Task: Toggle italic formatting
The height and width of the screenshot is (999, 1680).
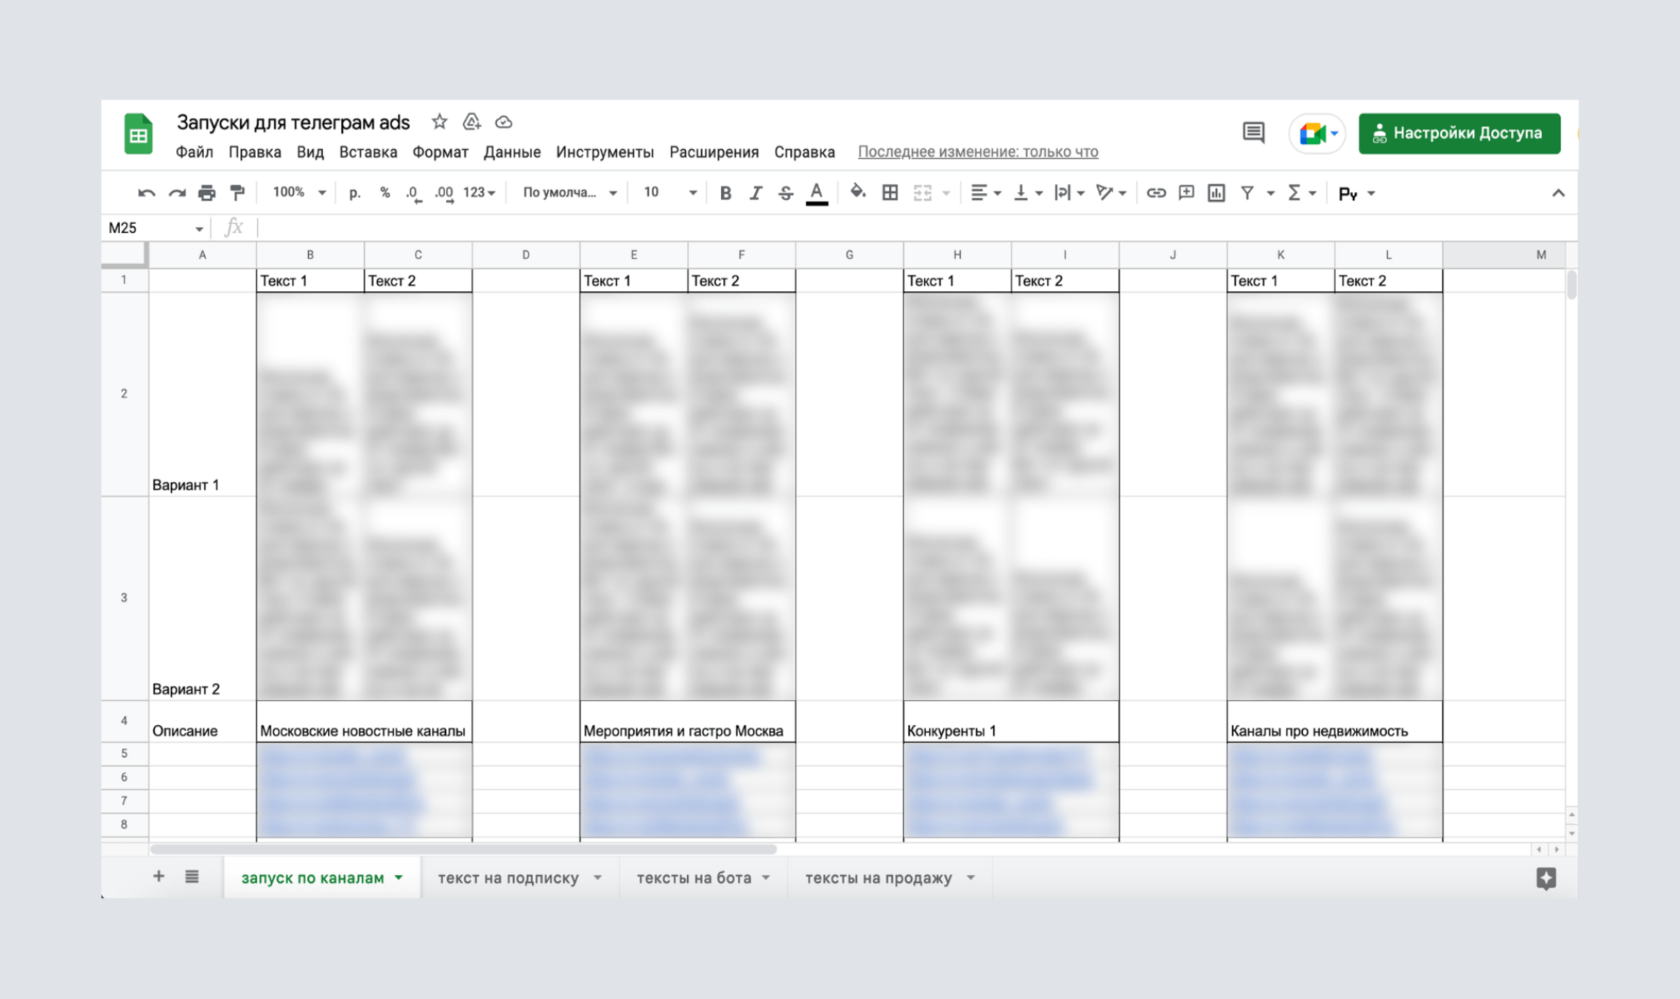Action: point(756,193)
